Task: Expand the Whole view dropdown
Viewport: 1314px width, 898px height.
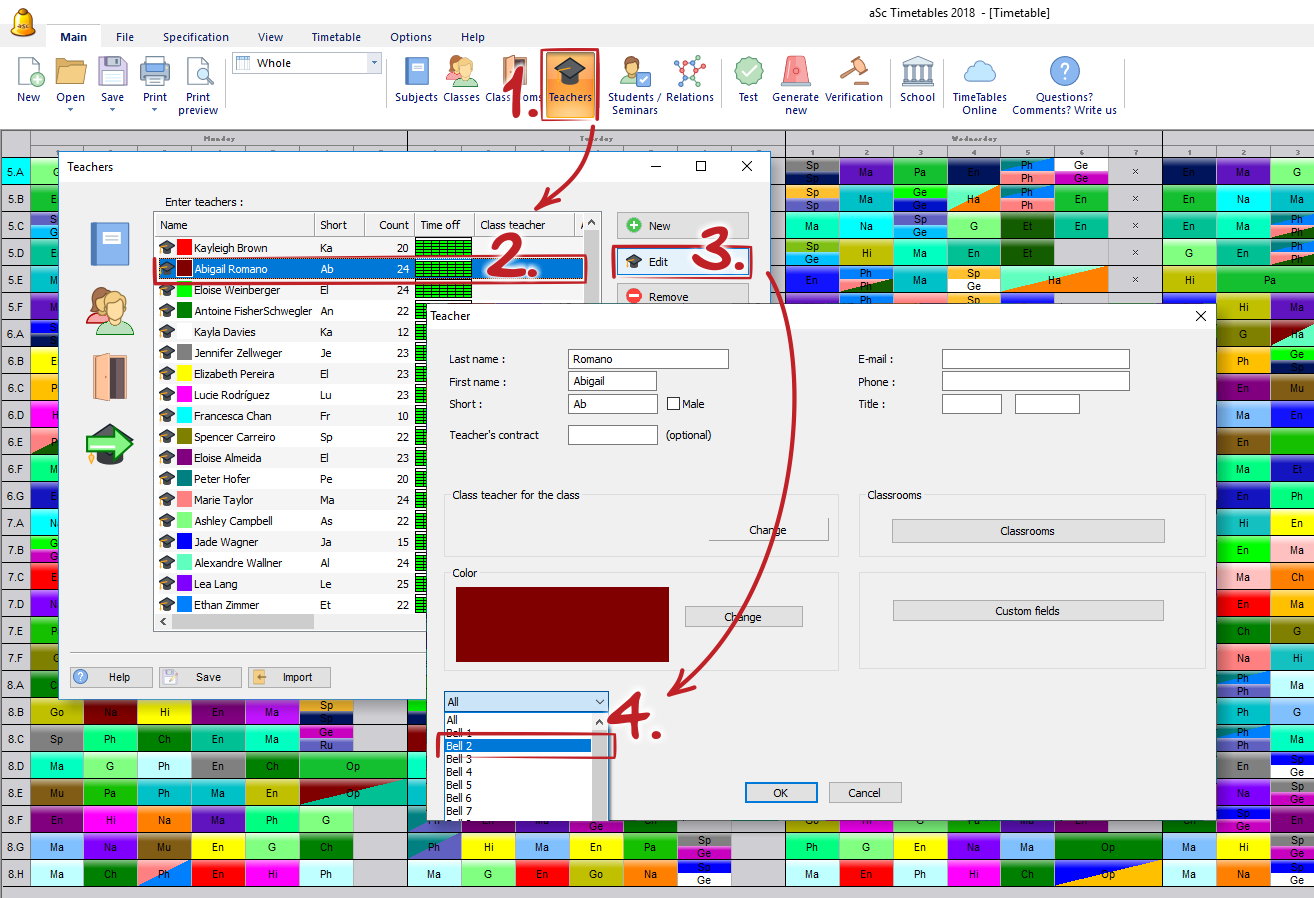Action: [x=375, y=63]
